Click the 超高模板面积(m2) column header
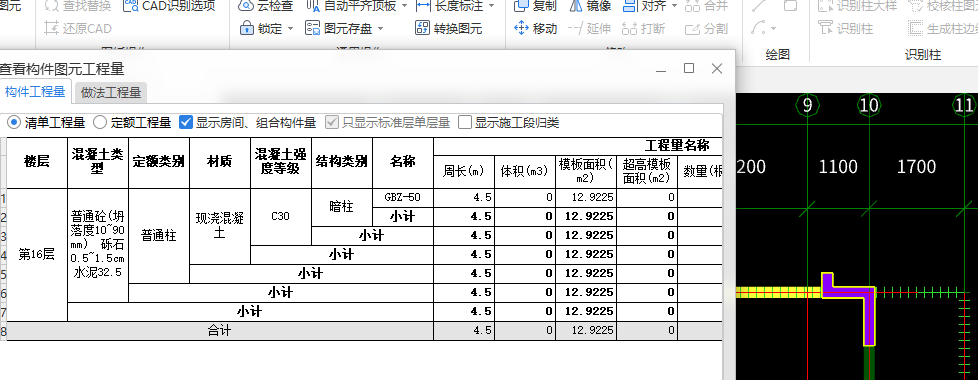 click(647, 172)
